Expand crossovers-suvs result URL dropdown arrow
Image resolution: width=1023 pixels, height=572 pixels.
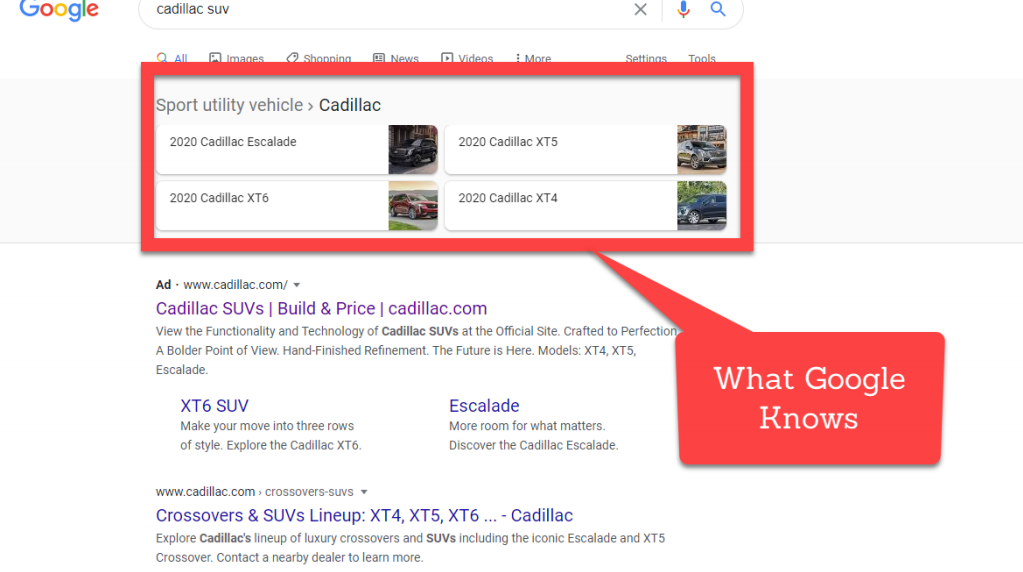pos(364,492)
